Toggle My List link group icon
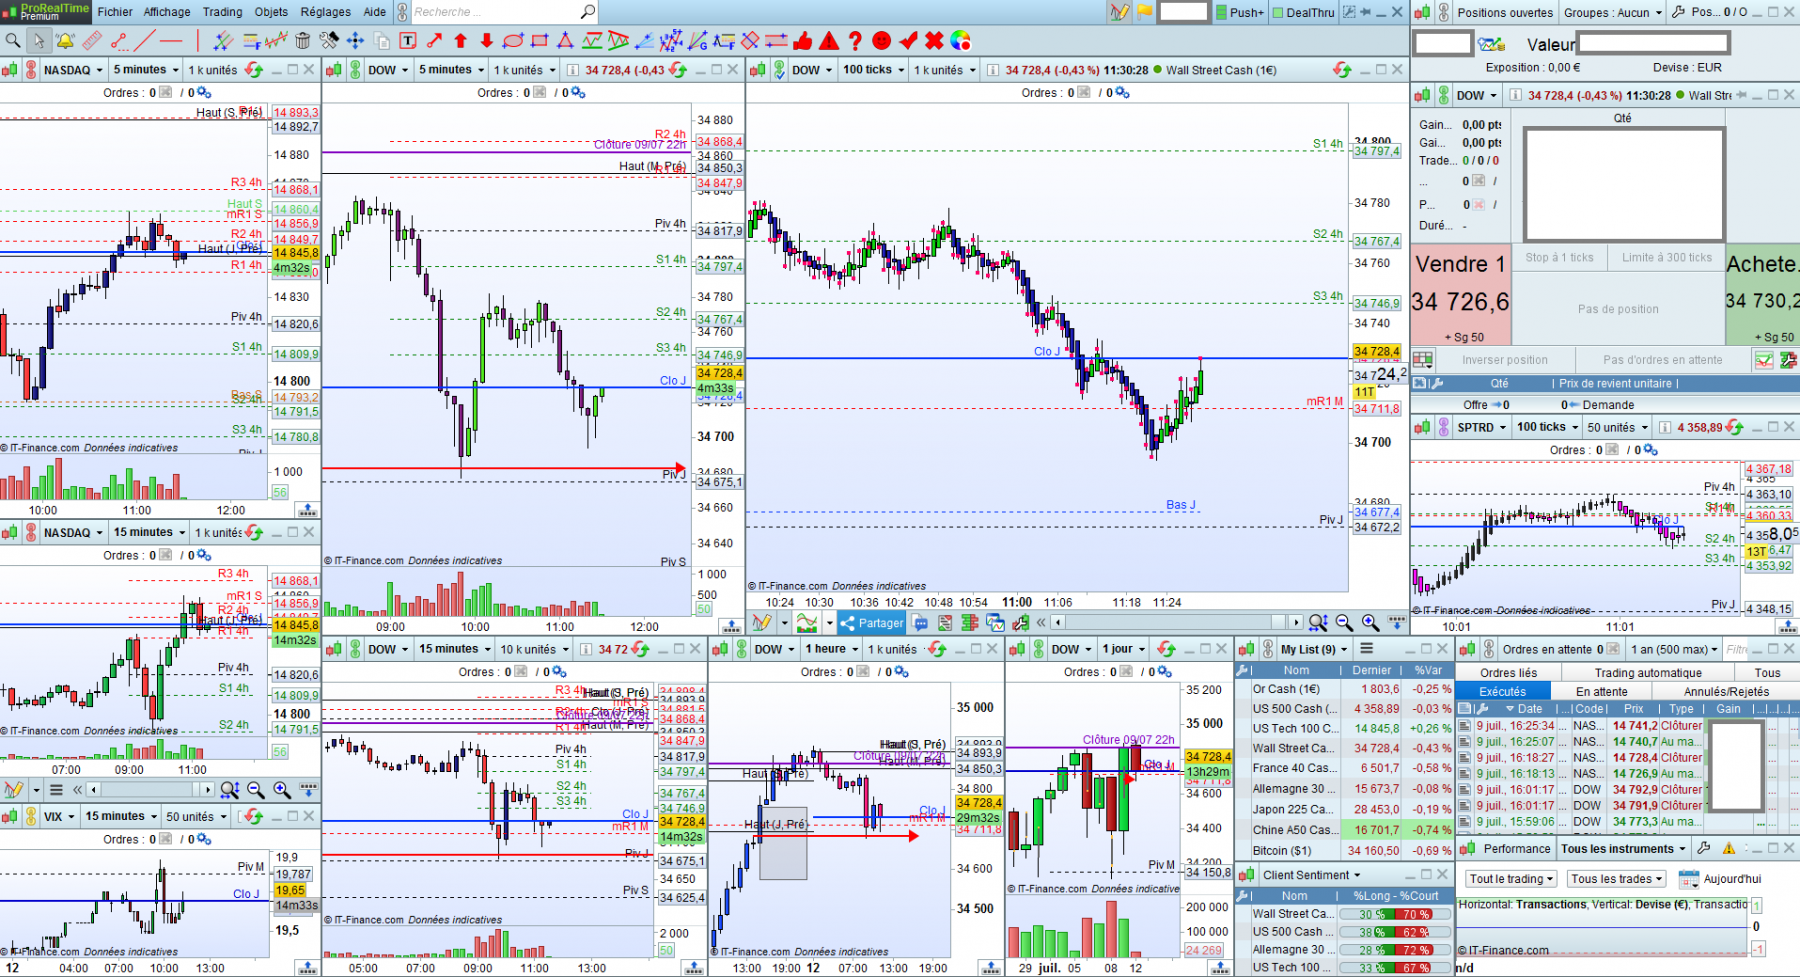Viewport: 1800px width, 977px height. click(x=1267, y=649)
